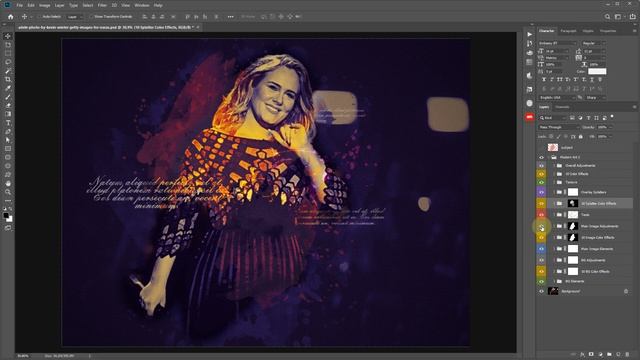640x360 pixels.
Task: Toggle visibility of Texts group
Action: pos(541,215)
